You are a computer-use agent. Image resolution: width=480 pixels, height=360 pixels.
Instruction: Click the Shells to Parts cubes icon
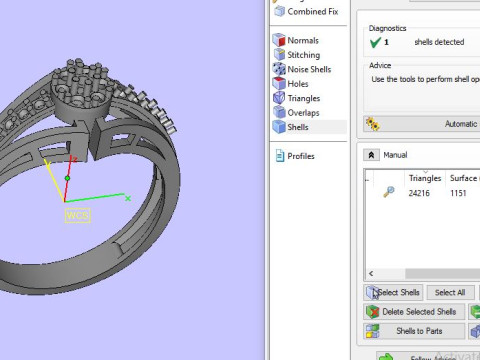click(373, 331)
